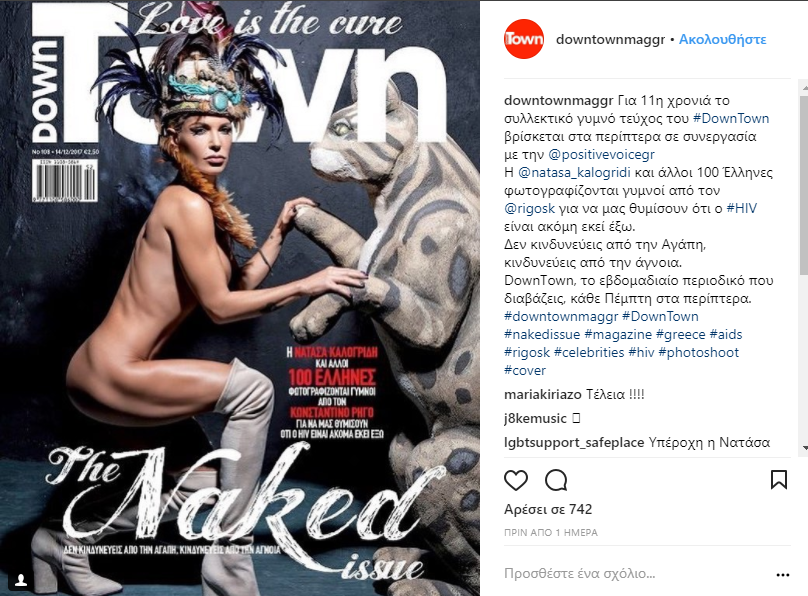Open the #nakedissue hashtag
808x596 pixels.
point(542,334)
